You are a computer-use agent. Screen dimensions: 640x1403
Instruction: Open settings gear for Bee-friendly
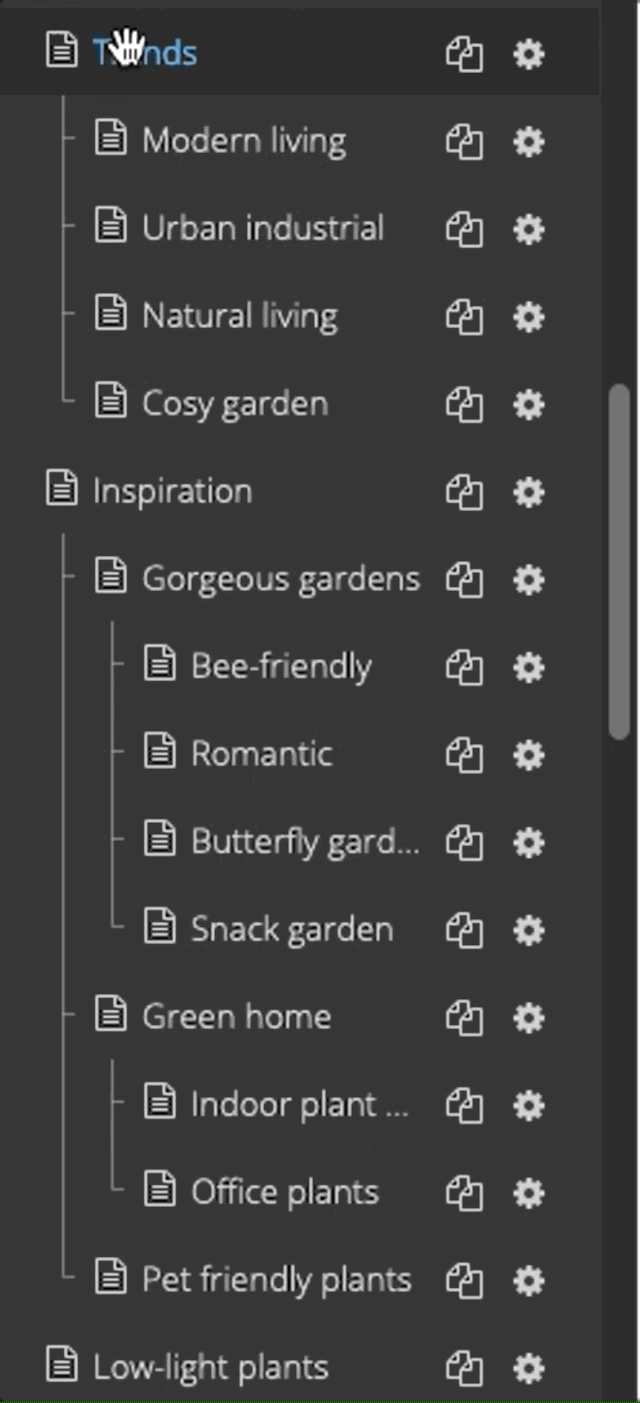[528, 668]
